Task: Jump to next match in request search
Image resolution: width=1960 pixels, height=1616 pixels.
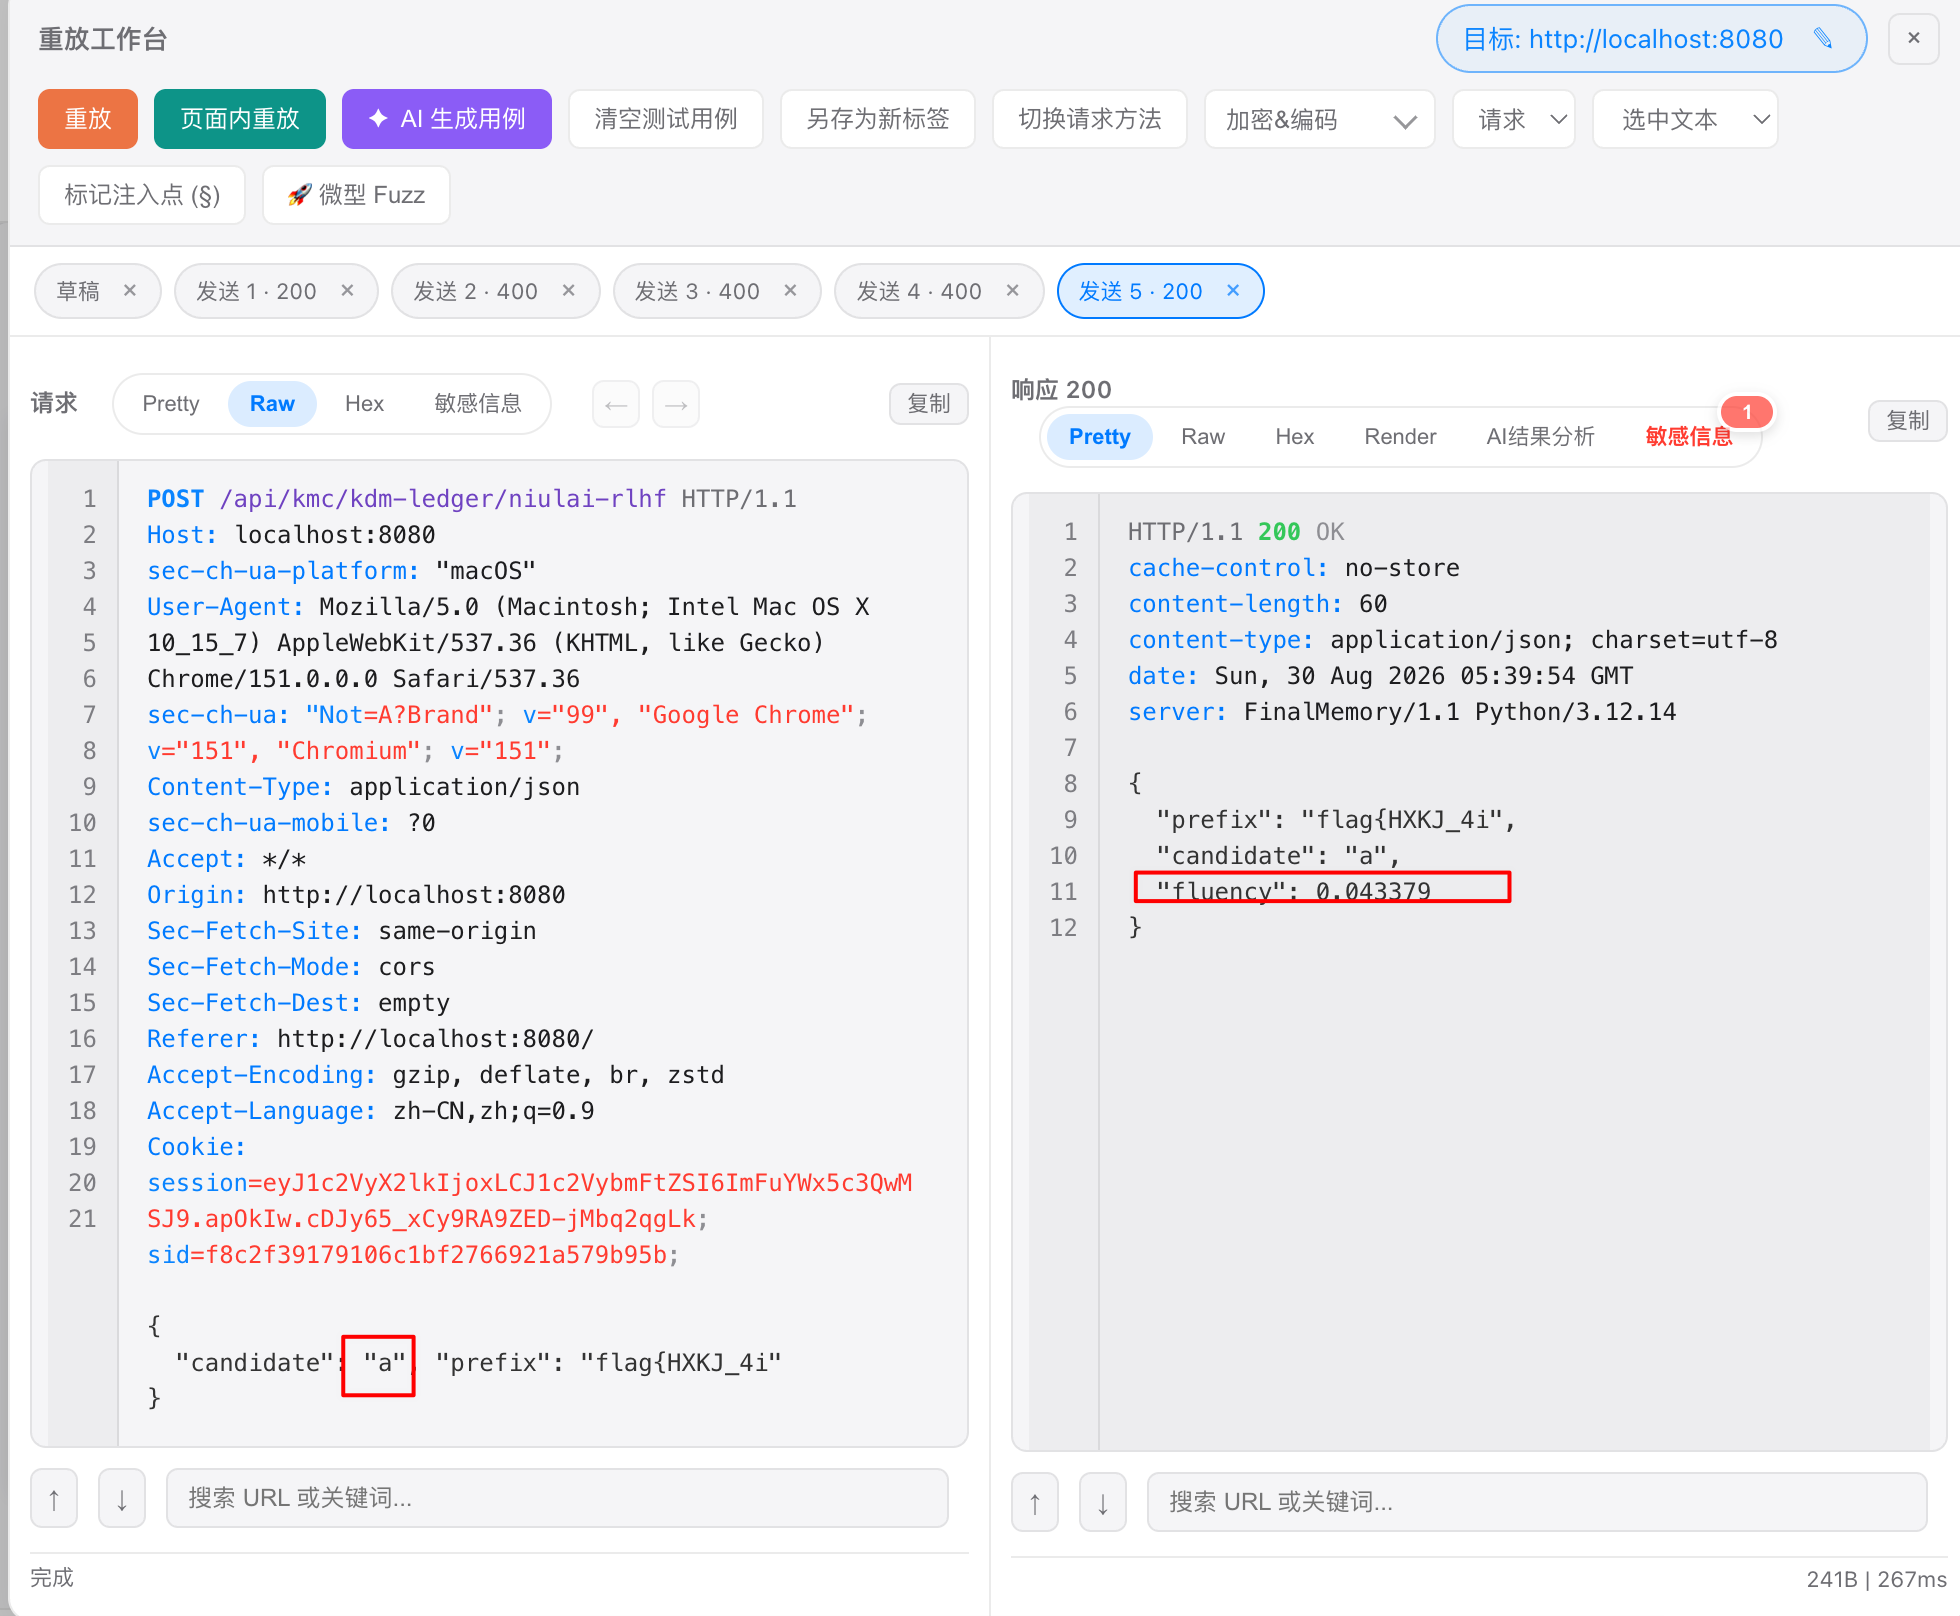Action: (x=122, y=1498)
